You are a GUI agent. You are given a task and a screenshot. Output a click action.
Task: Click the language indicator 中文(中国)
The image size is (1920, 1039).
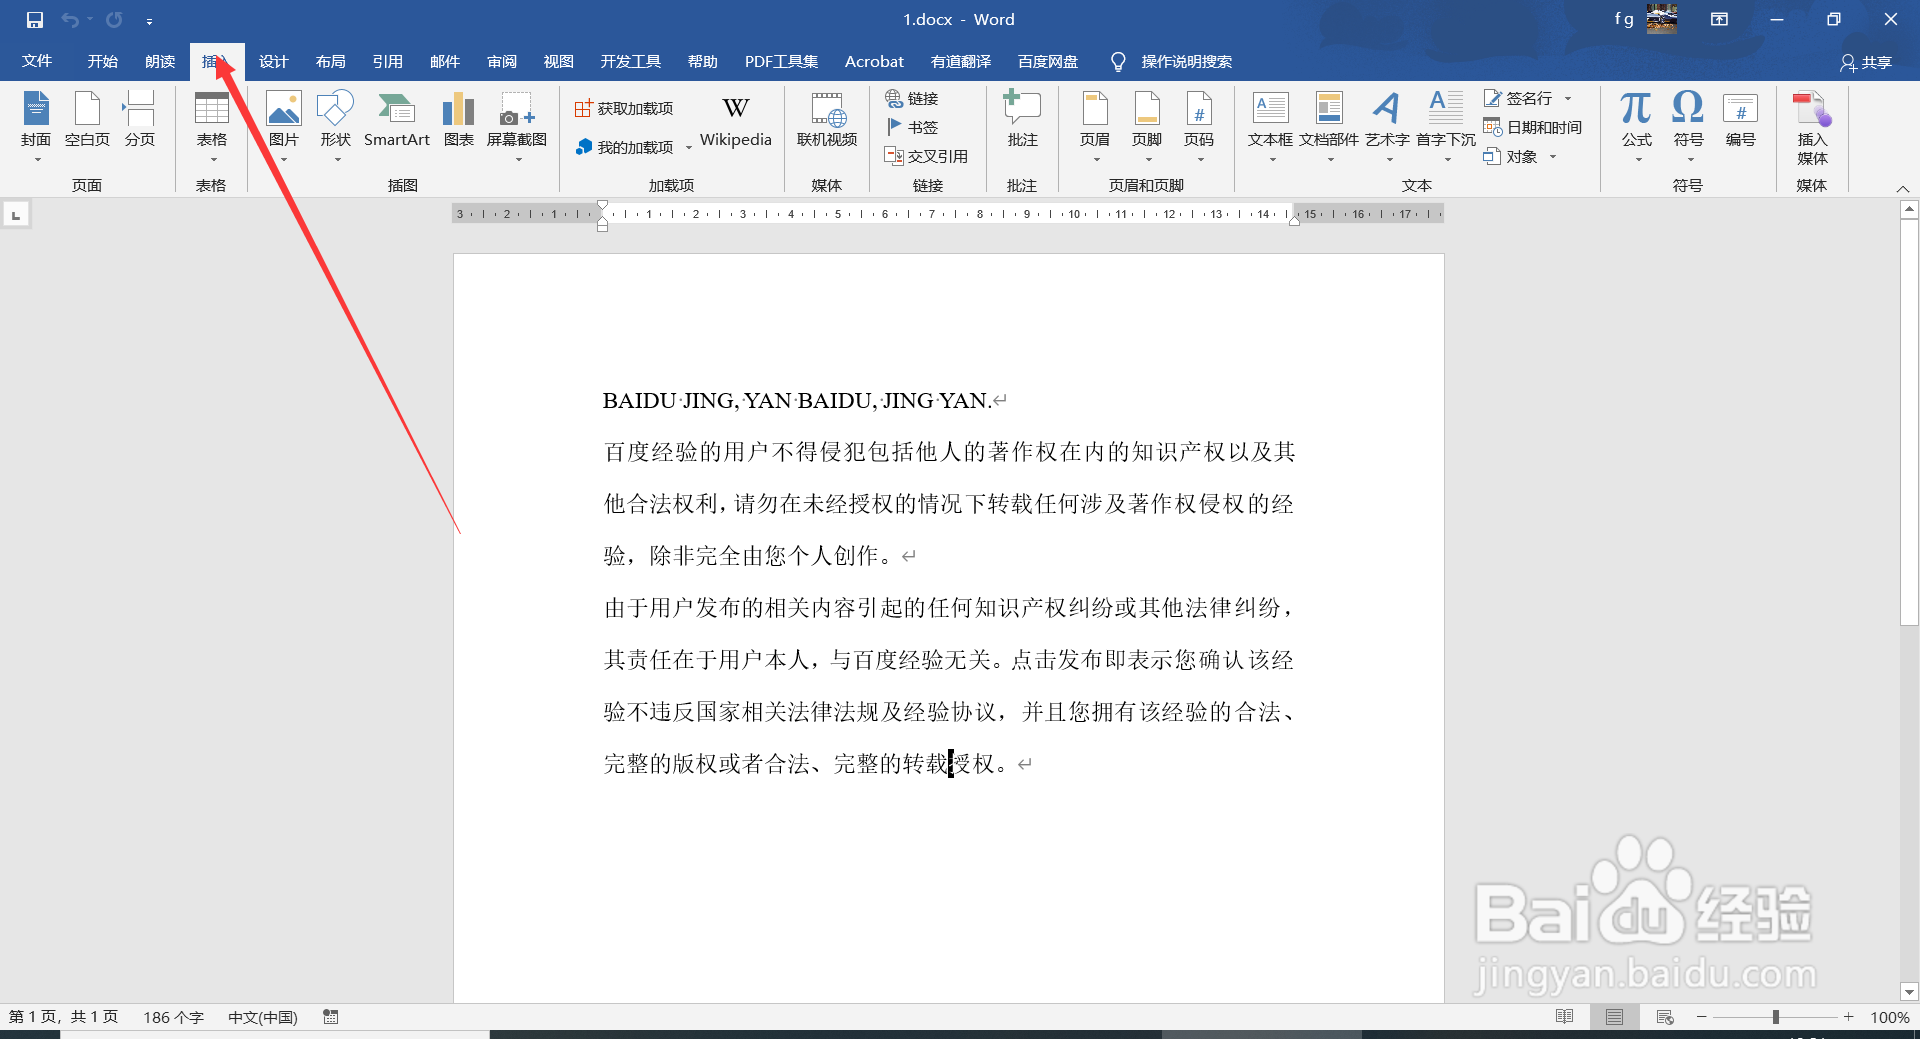pos(262,1017)
